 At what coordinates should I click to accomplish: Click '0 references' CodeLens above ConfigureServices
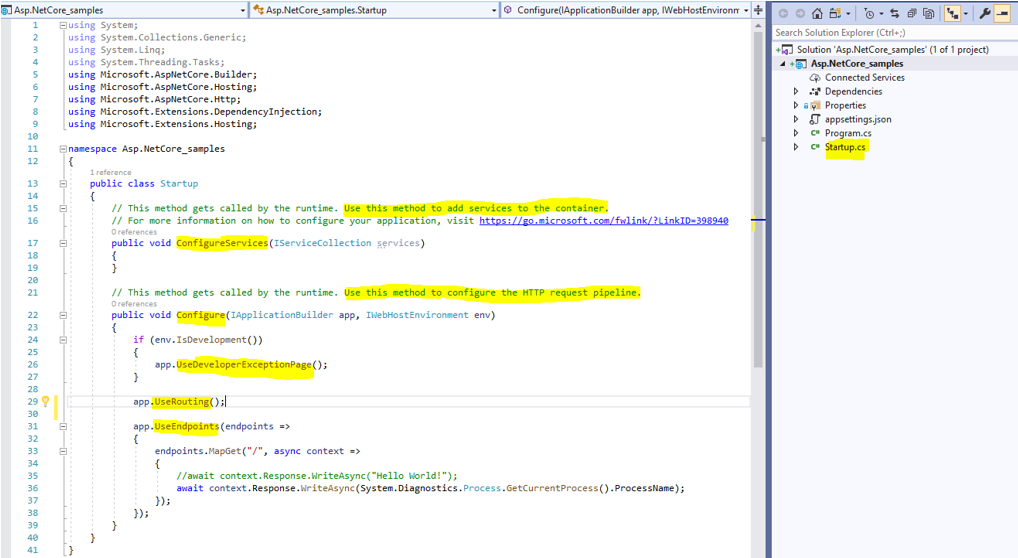click(x=134, y=232)
